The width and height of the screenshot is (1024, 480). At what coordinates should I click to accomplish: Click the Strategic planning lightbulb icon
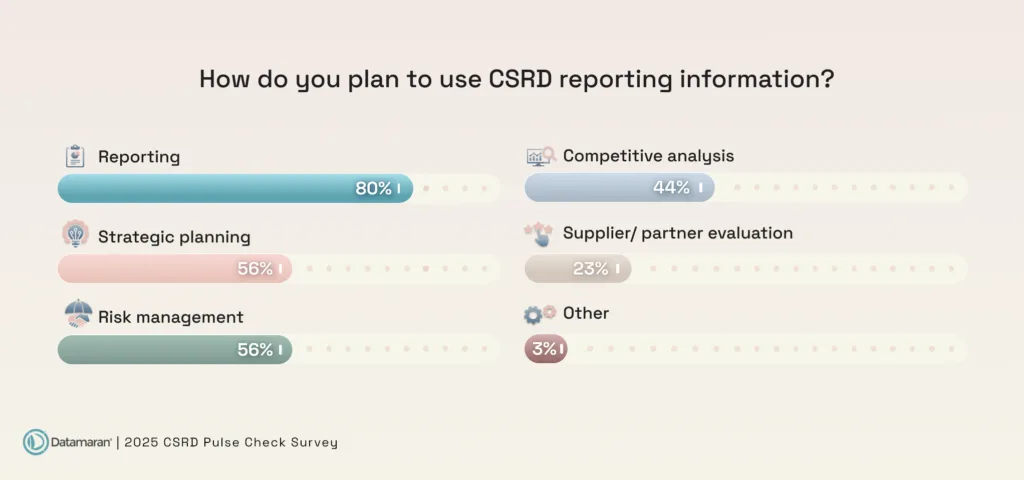coord(75,234)
